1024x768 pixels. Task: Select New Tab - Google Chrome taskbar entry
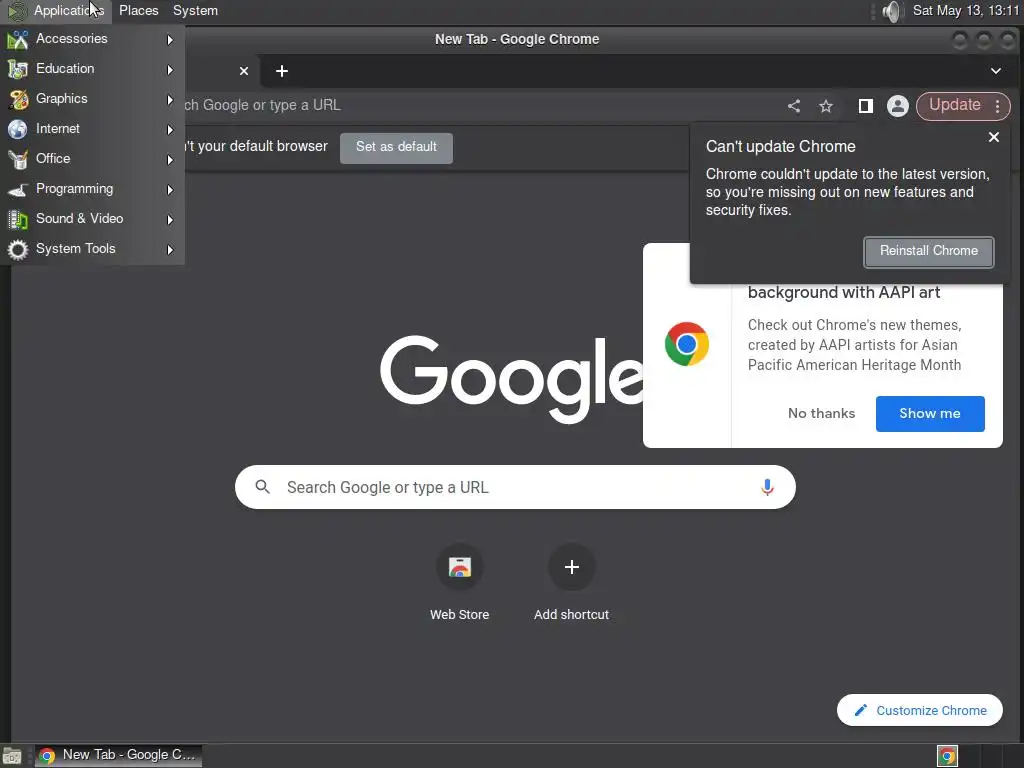(x=118, y=756)
